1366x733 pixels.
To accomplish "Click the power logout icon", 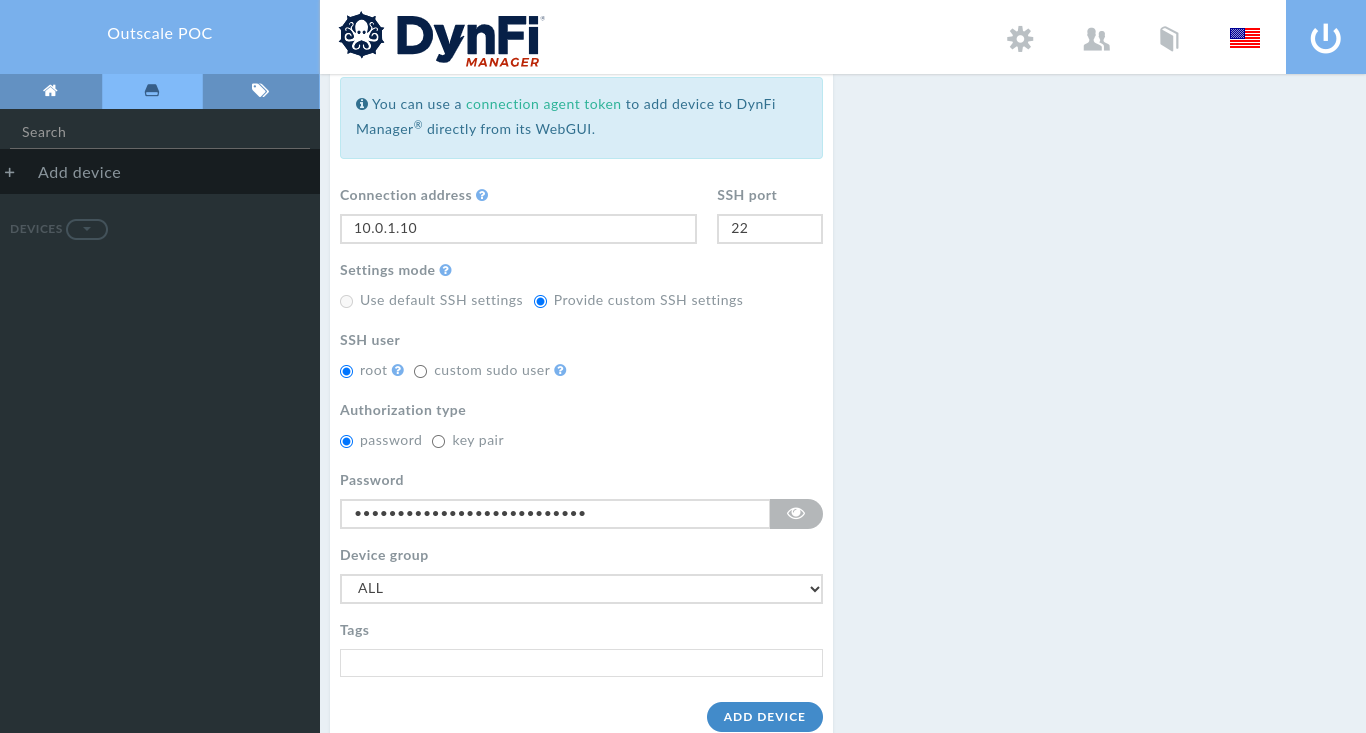I will coord(1326,38).
